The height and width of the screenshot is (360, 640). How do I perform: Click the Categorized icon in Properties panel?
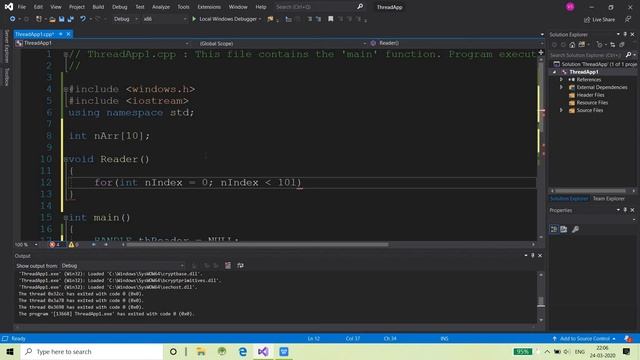[x=553, y=229]
